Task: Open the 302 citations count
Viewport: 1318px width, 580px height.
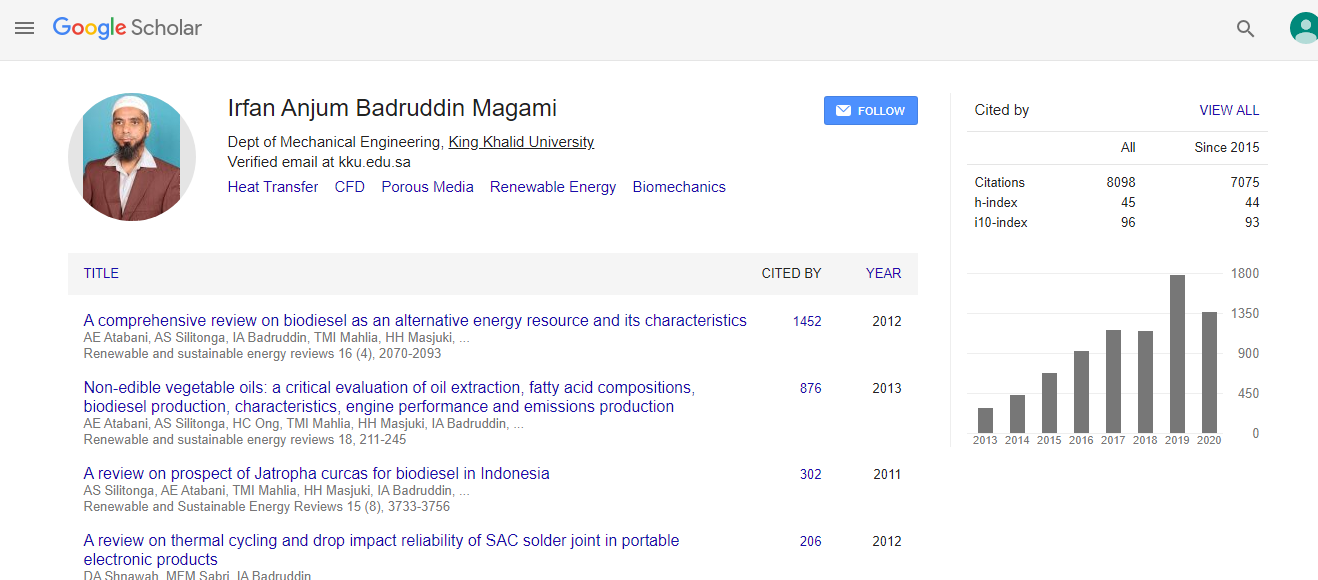Action: [x=811, y=474]
